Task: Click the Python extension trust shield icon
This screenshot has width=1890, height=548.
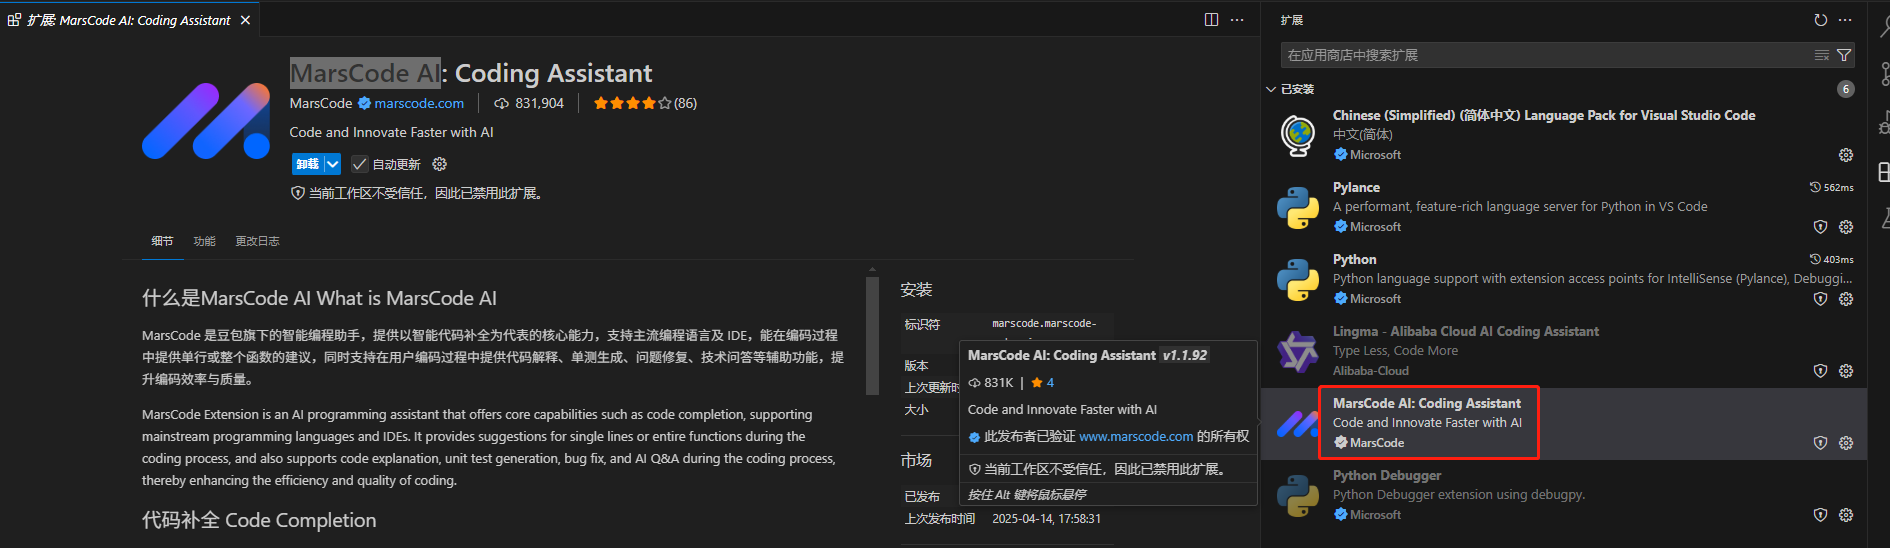Action: 1820,299
